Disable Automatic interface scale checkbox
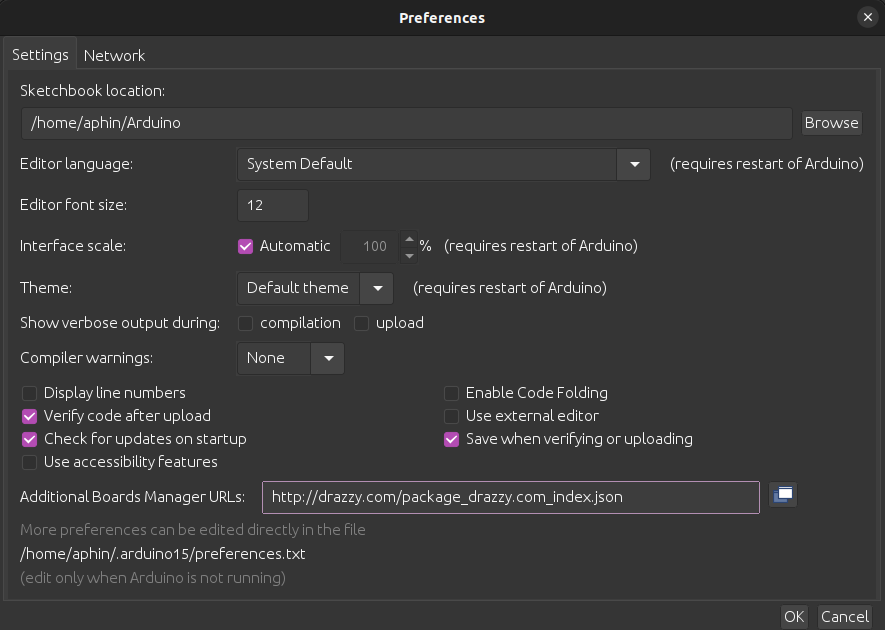This screenshot has width=885, height=630. click(x=245, y=246)
